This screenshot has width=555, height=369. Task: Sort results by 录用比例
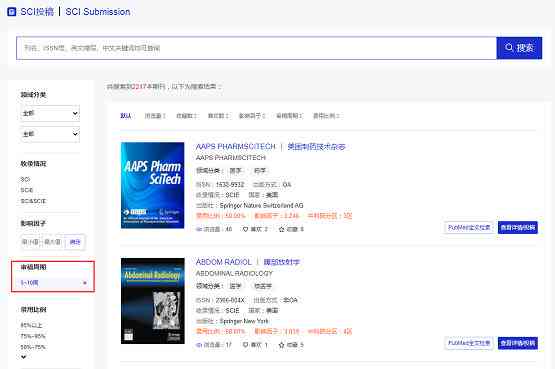pos(326,116)
